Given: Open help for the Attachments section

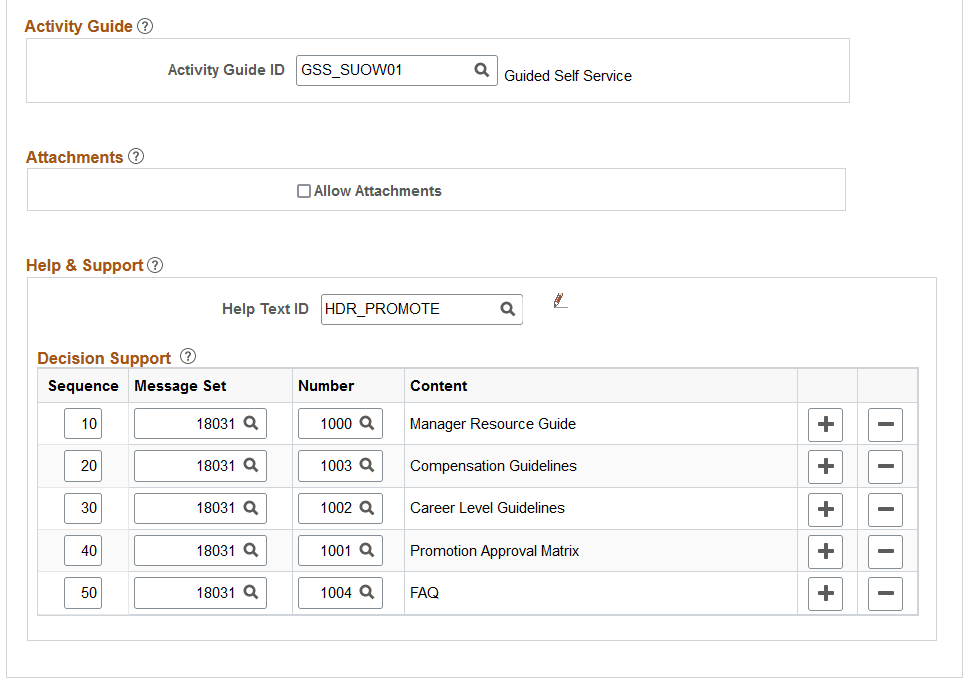Looking at the screenshot, I should pyautogui.click(x=136, y=156).
